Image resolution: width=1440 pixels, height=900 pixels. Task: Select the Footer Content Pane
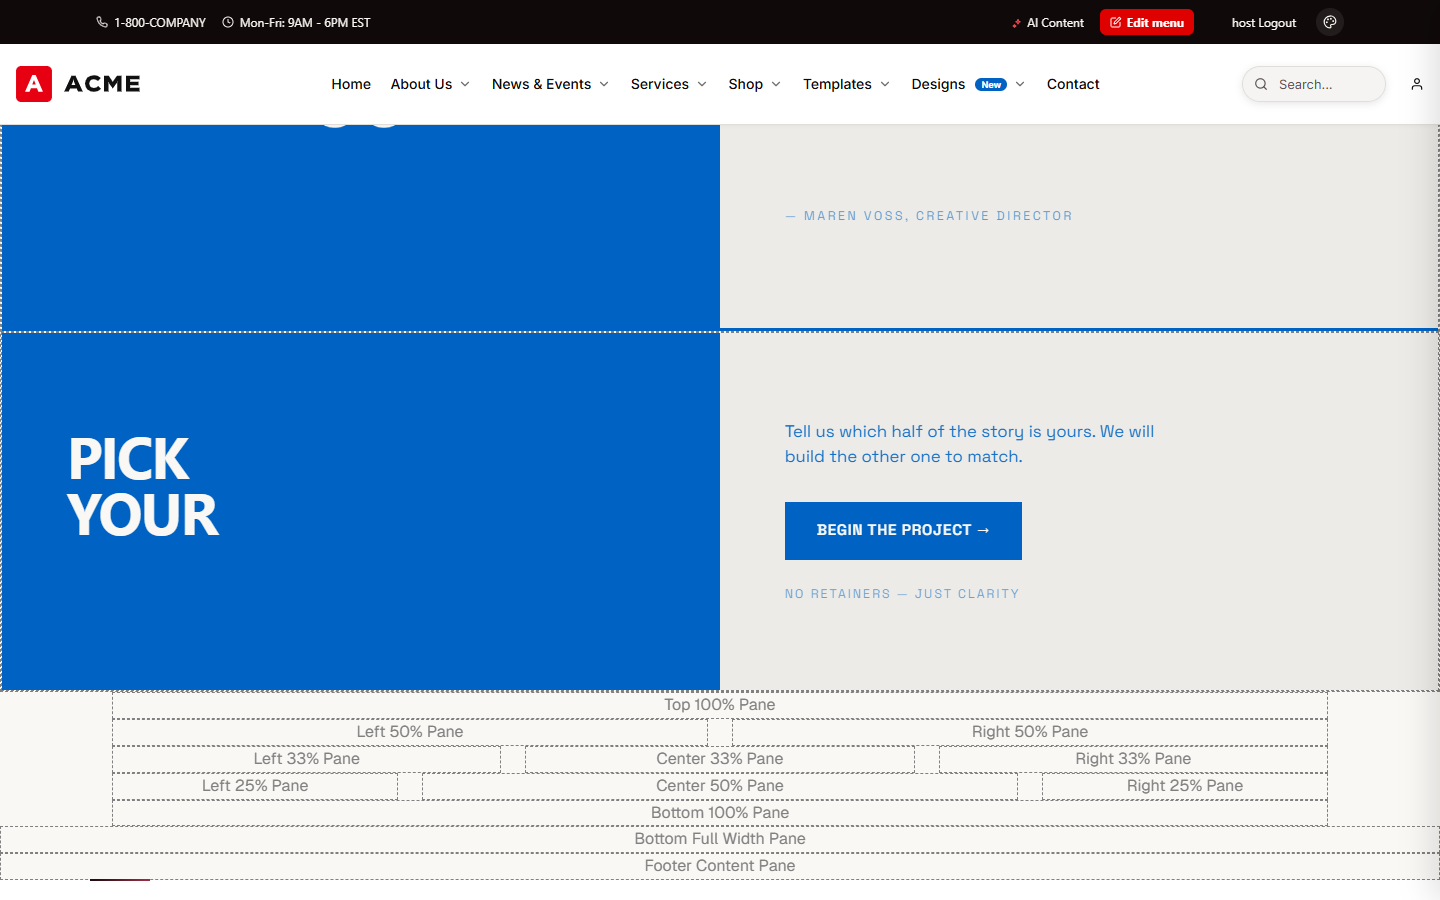[720, 866]
